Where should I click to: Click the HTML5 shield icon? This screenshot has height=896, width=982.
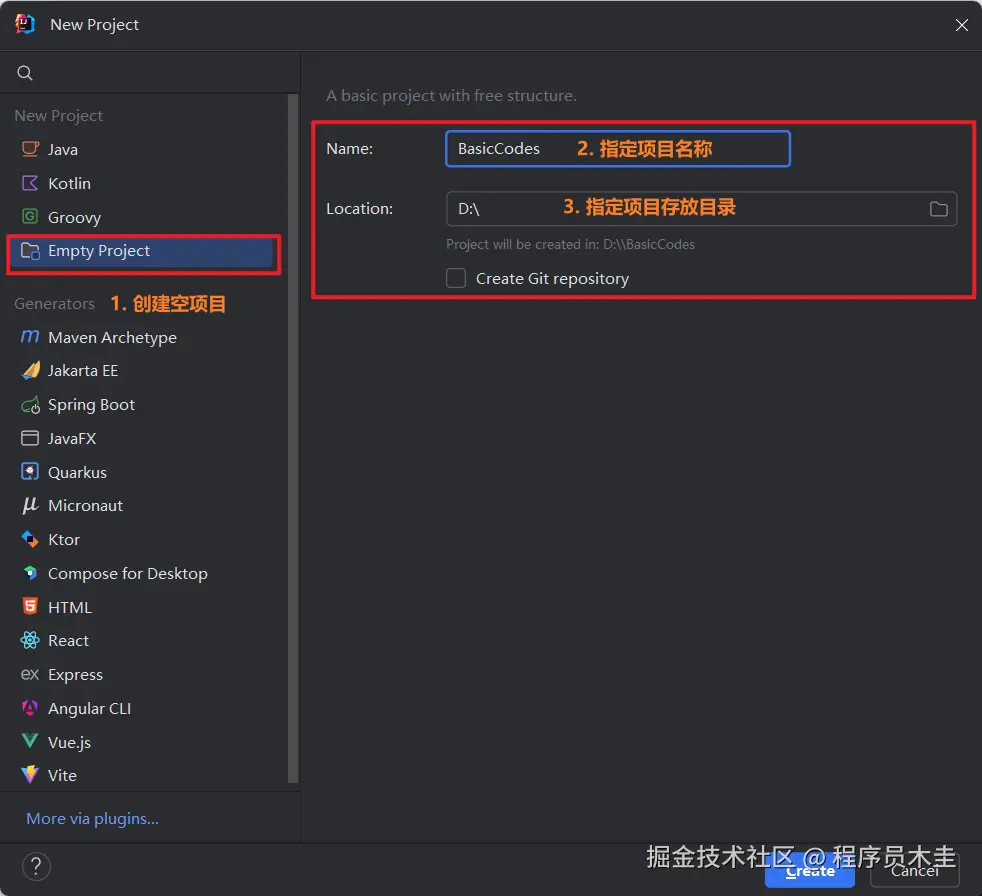pyautogui.click(x=30, y=606)
